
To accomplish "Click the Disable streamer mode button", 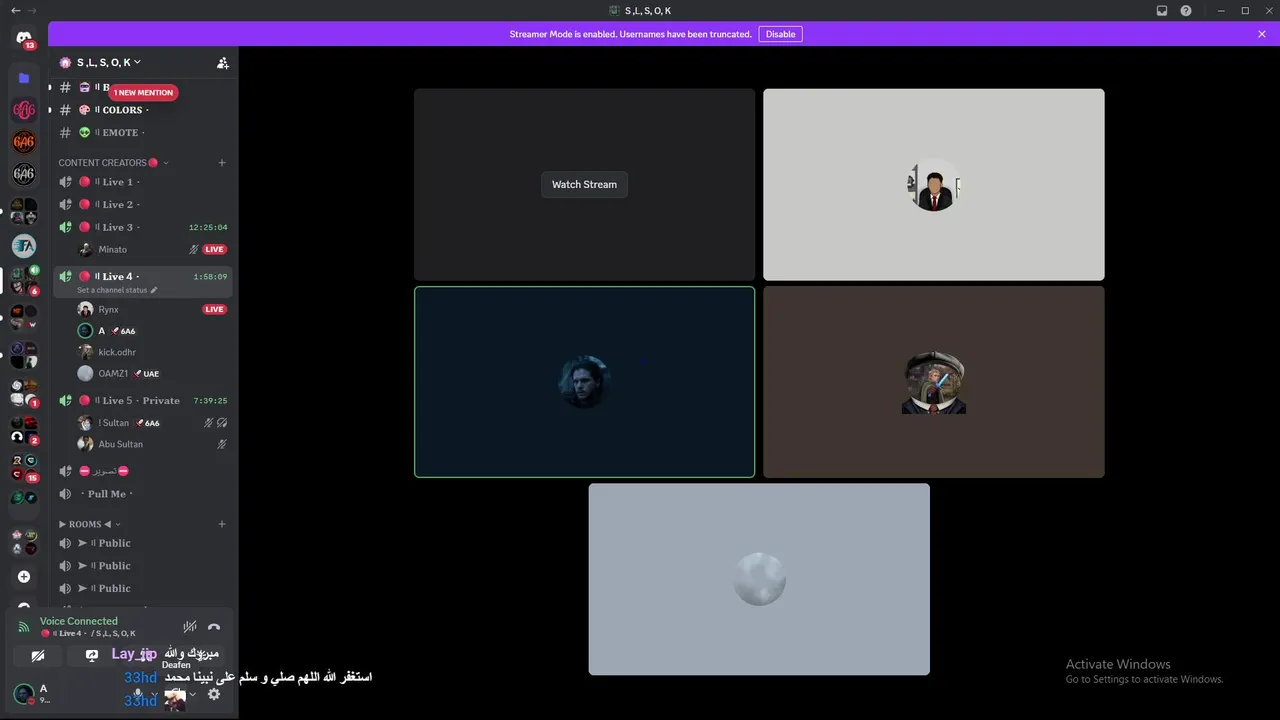I will pos(780,34).
